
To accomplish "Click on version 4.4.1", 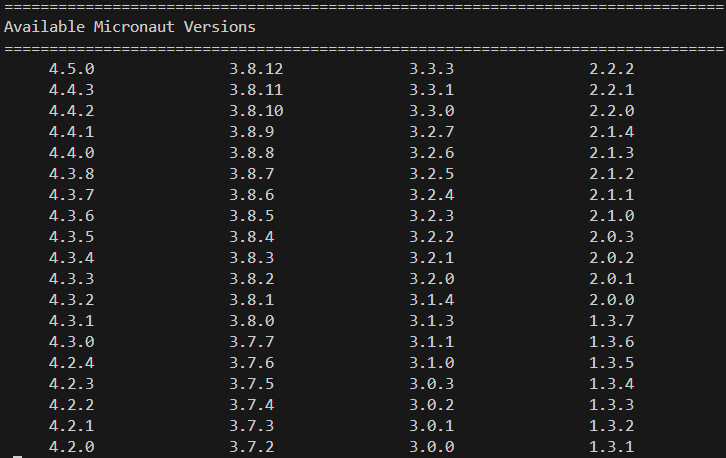I will pyautogui.click(x=71, y=132).
